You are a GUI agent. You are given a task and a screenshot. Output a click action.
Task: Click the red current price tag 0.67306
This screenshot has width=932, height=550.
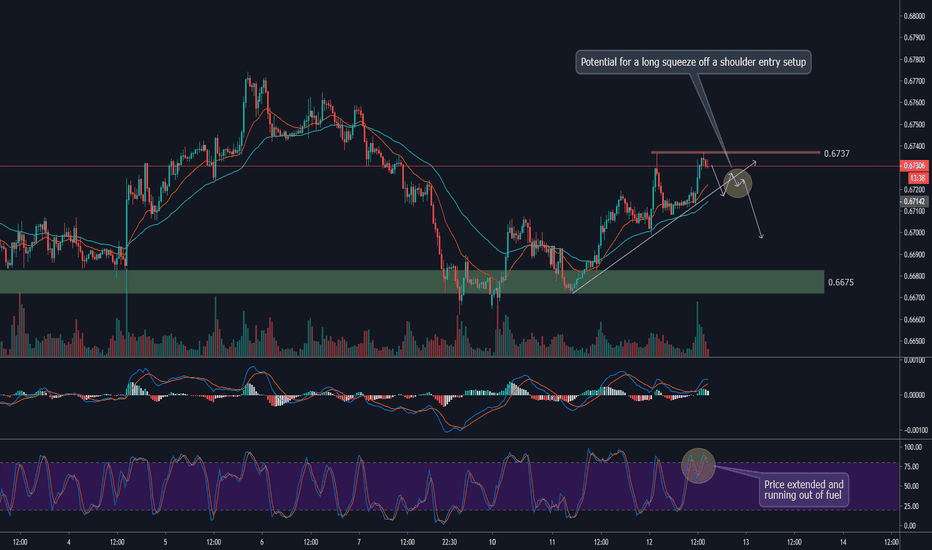(x=914, y=166)
